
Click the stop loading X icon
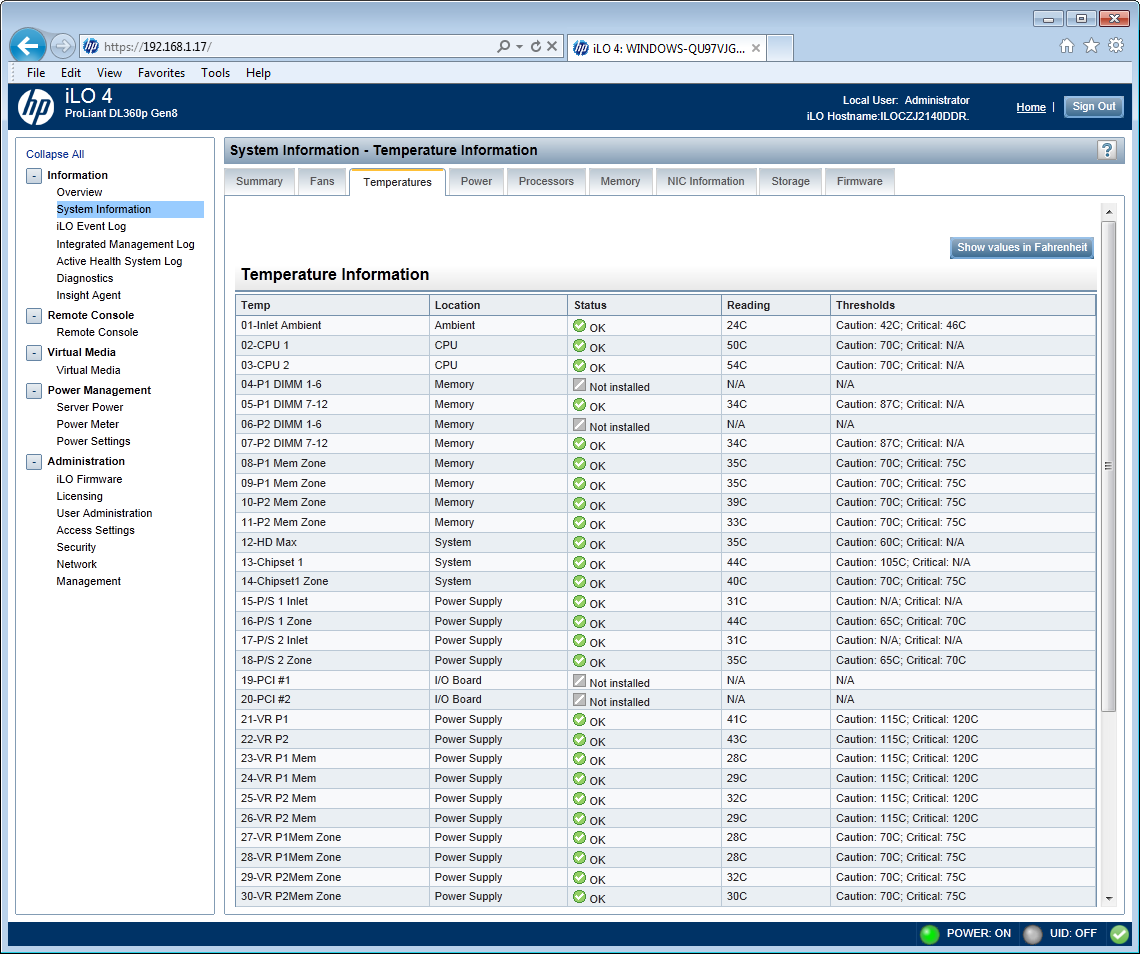(x=552, y=47)
